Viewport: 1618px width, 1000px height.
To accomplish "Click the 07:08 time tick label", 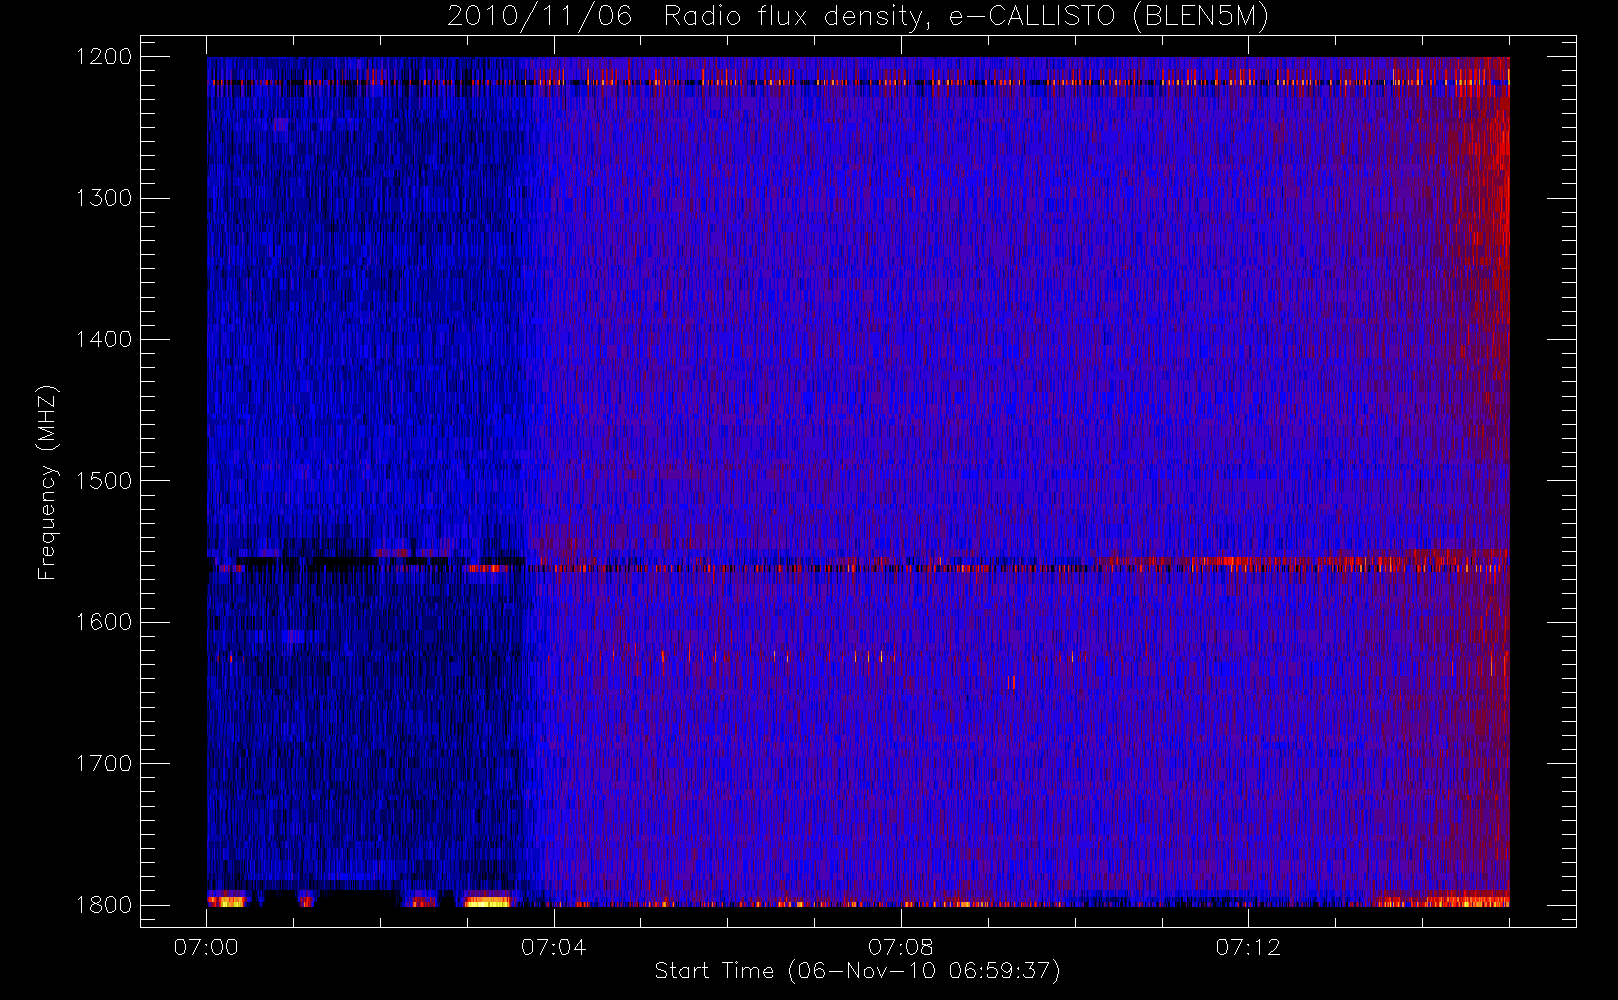I will coord(900,947).
